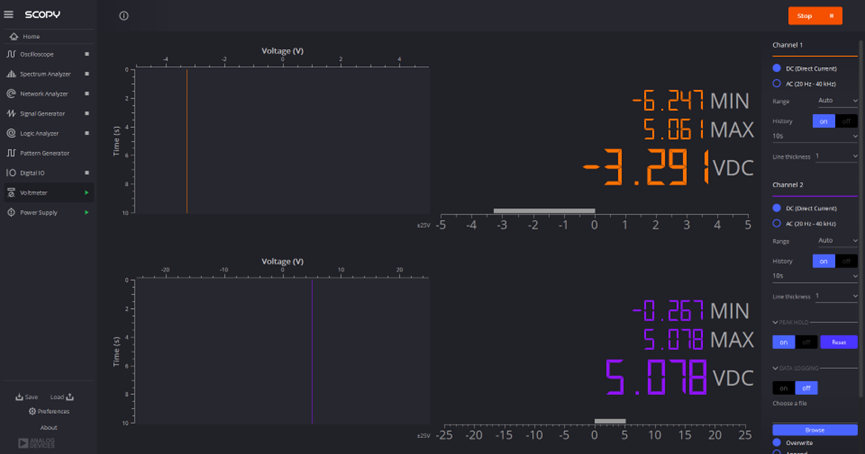
Task: Open Channel 1 history duration 10s dropdown
Action: click(x=815, y=136)
